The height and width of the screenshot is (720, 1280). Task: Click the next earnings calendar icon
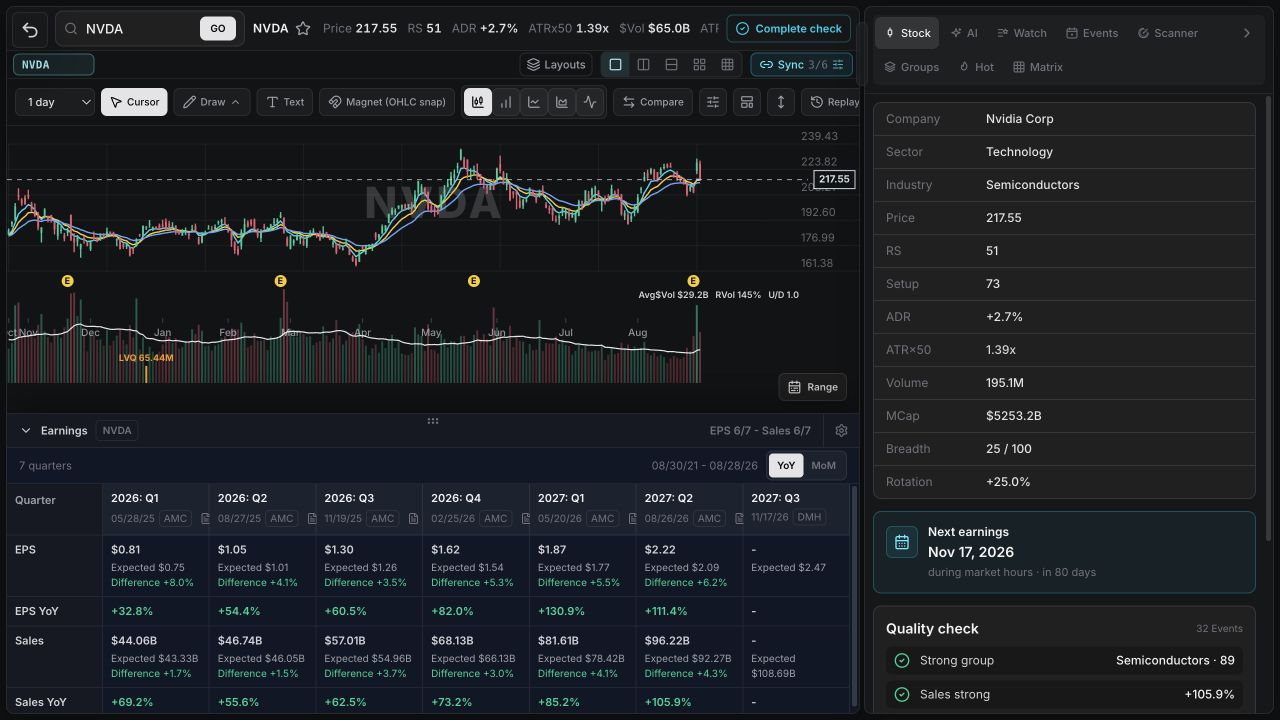902,542
